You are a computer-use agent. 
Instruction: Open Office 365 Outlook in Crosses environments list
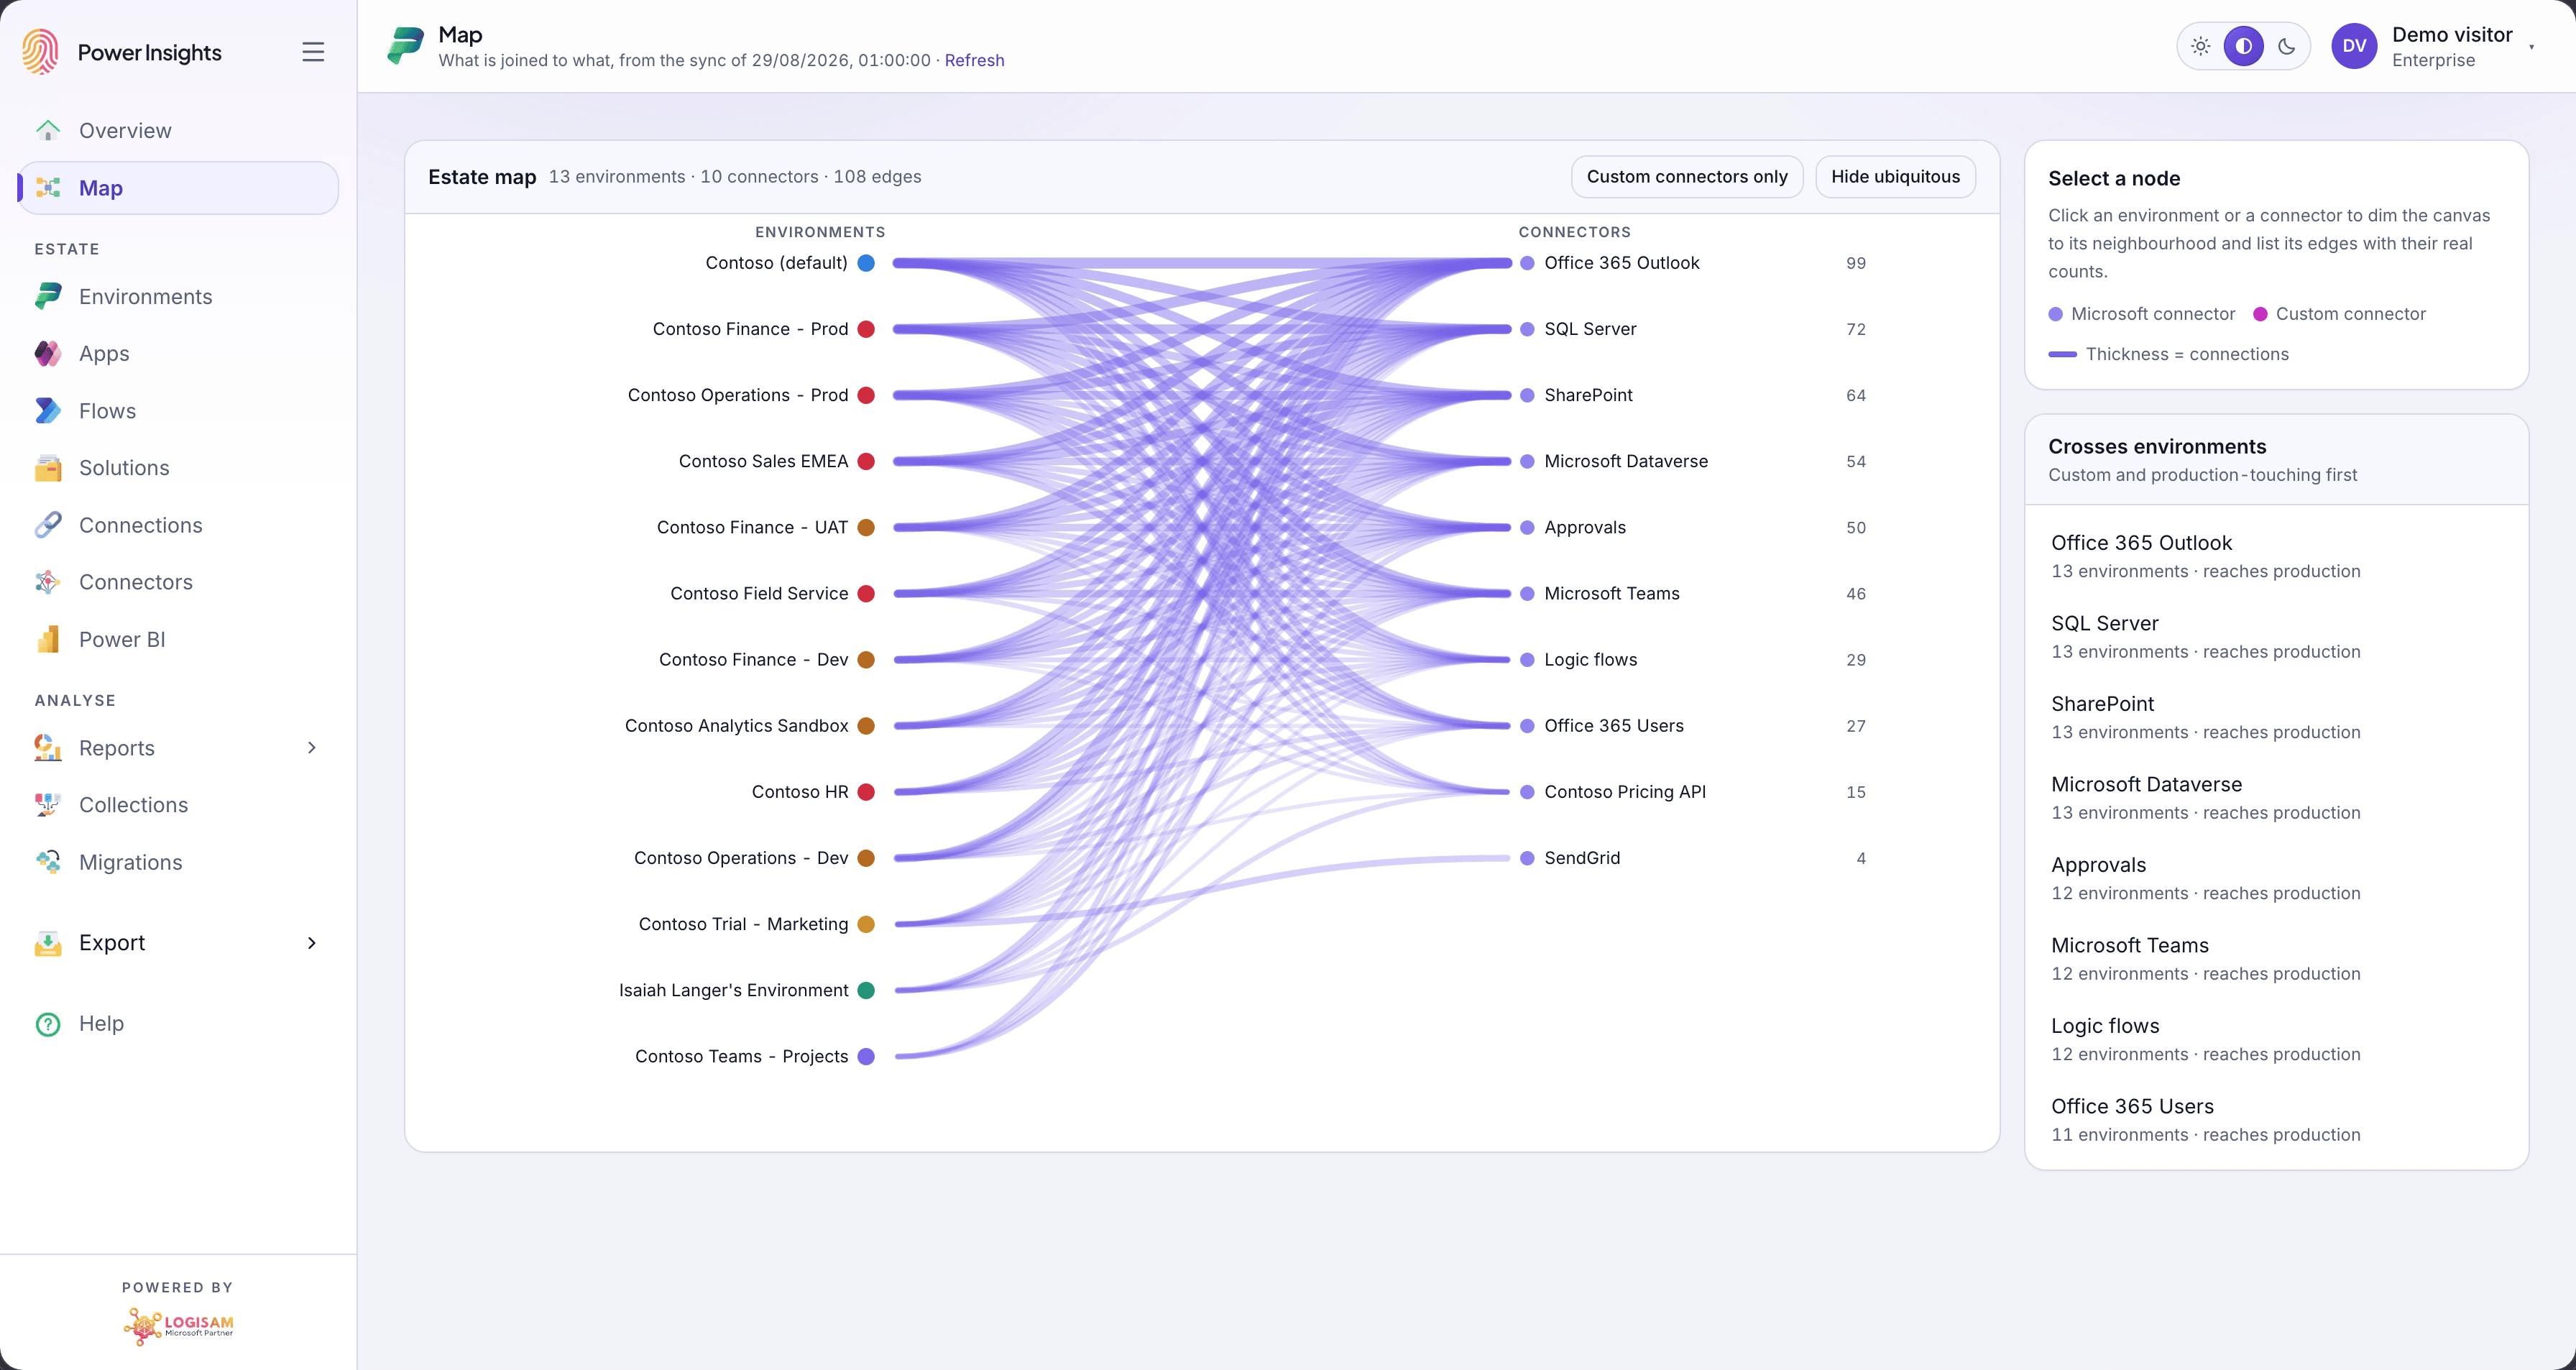(x=2276, y=556)
